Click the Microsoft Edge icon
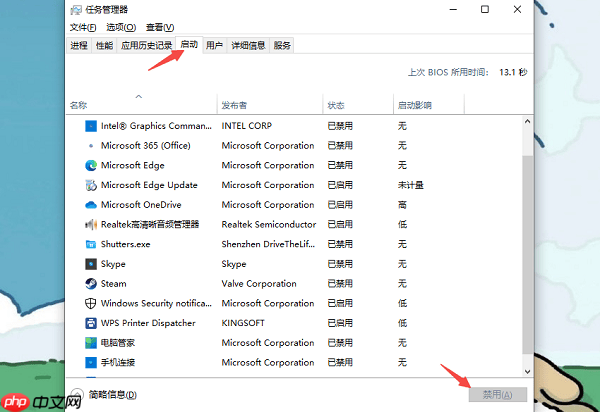 coord(91,165)
